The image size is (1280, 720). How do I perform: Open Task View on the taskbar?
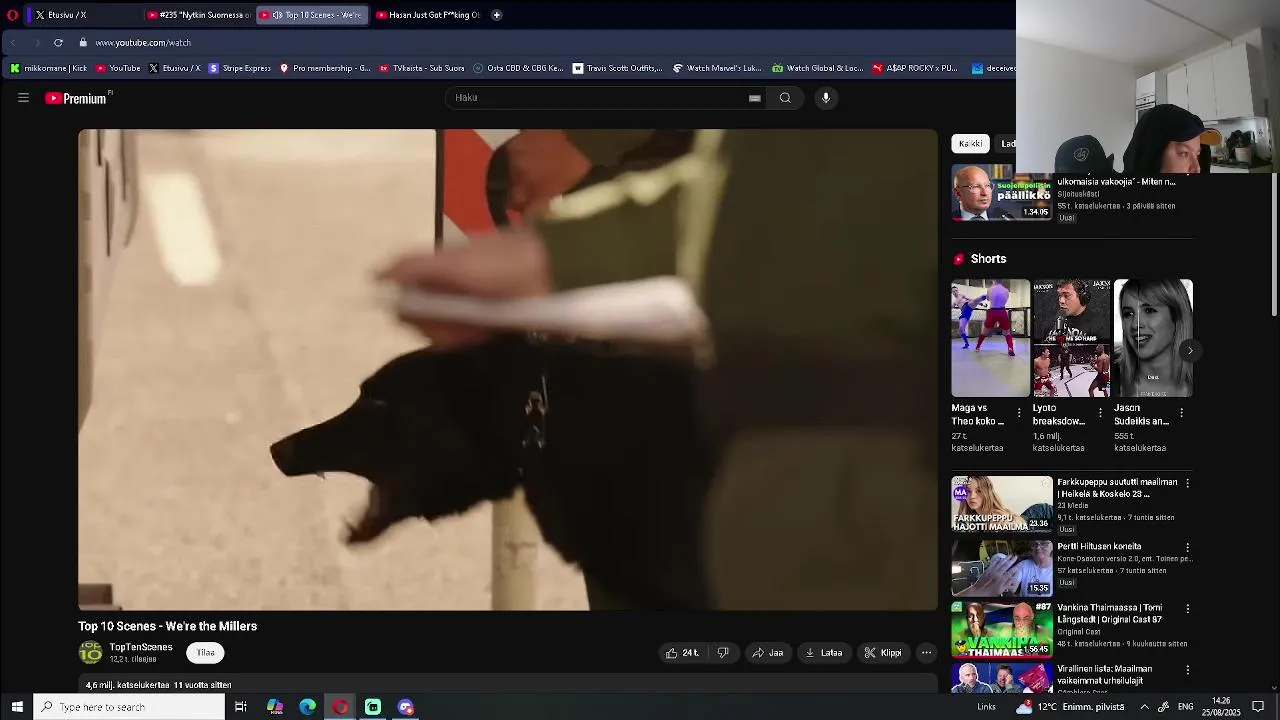[241, 707]
